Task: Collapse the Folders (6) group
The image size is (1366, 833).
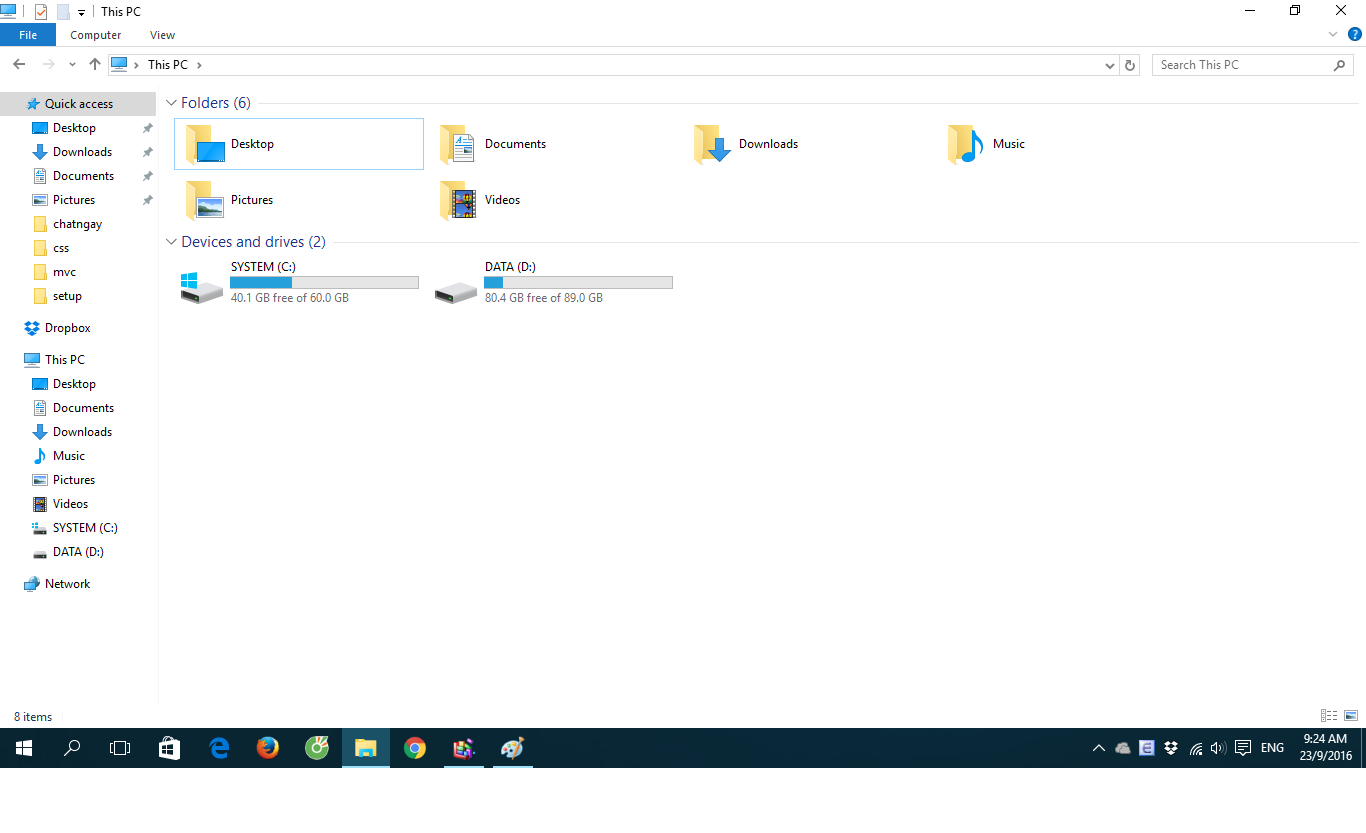Action: coord(171,103)
